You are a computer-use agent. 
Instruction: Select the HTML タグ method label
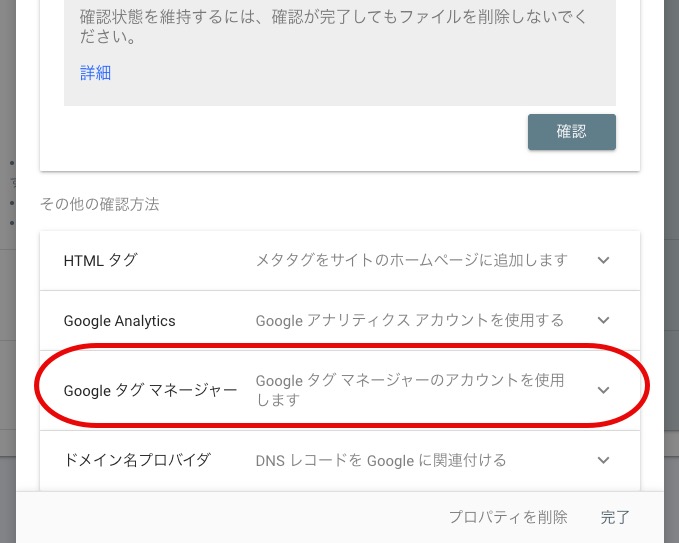pos(100,260)
